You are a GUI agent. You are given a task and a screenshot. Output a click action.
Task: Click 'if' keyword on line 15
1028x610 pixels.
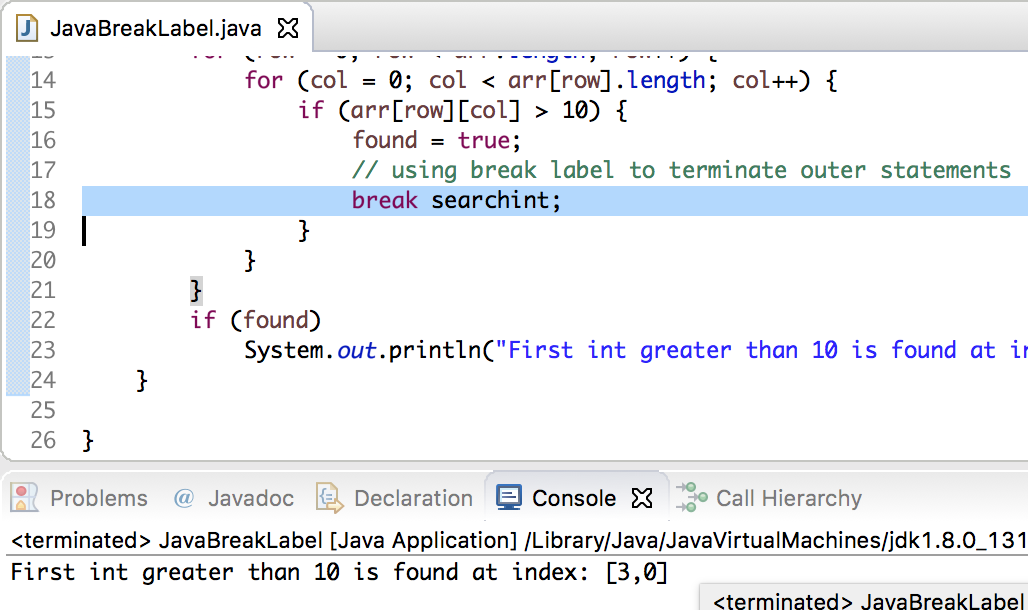click(x=311, y=110)
